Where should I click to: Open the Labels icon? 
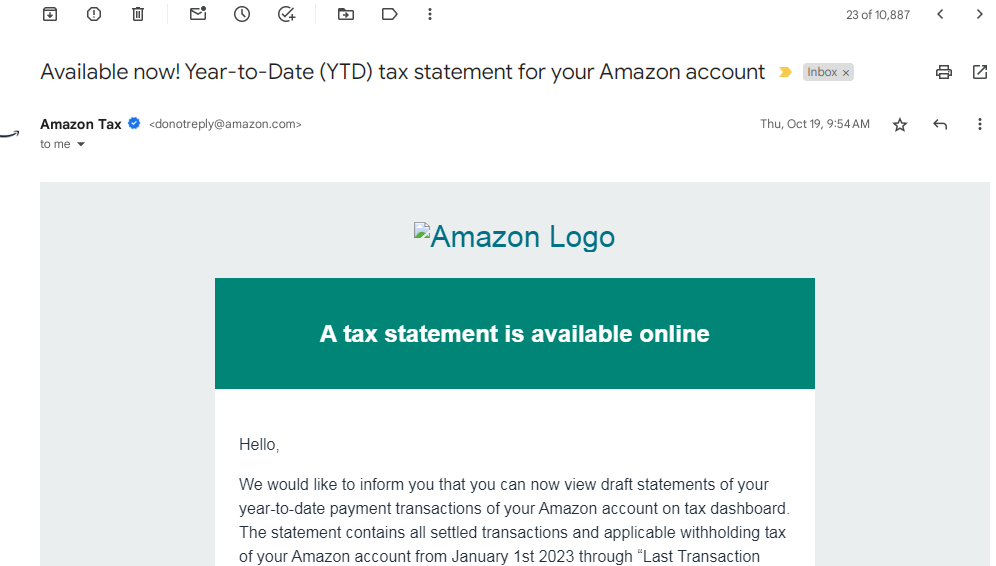(x=389, y=14)
